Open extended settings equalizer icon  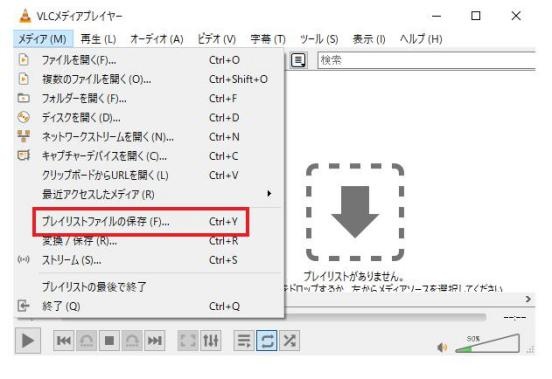(211, 341)
